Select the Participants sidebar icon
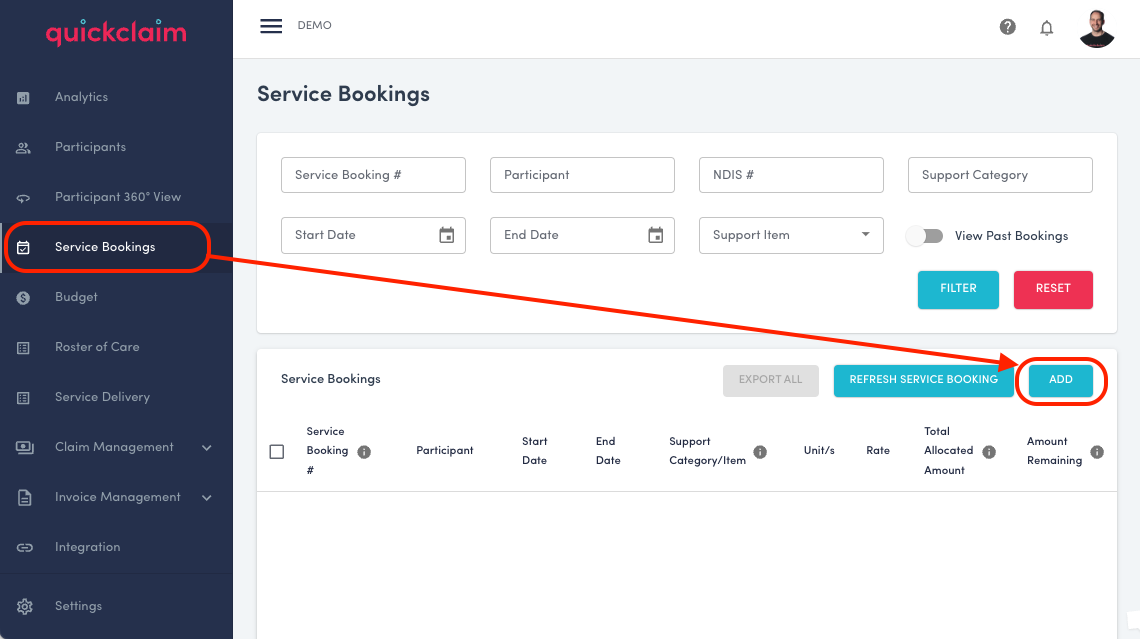1140x639 pixels. click(24, 147)
